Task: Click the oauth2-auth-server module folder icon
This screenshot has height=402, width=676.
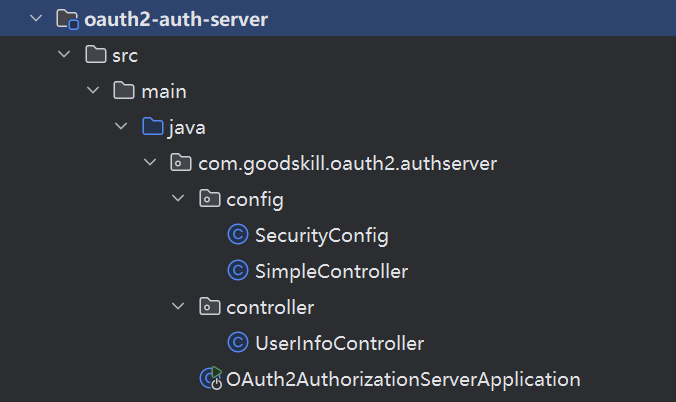Action: [68, 19]
